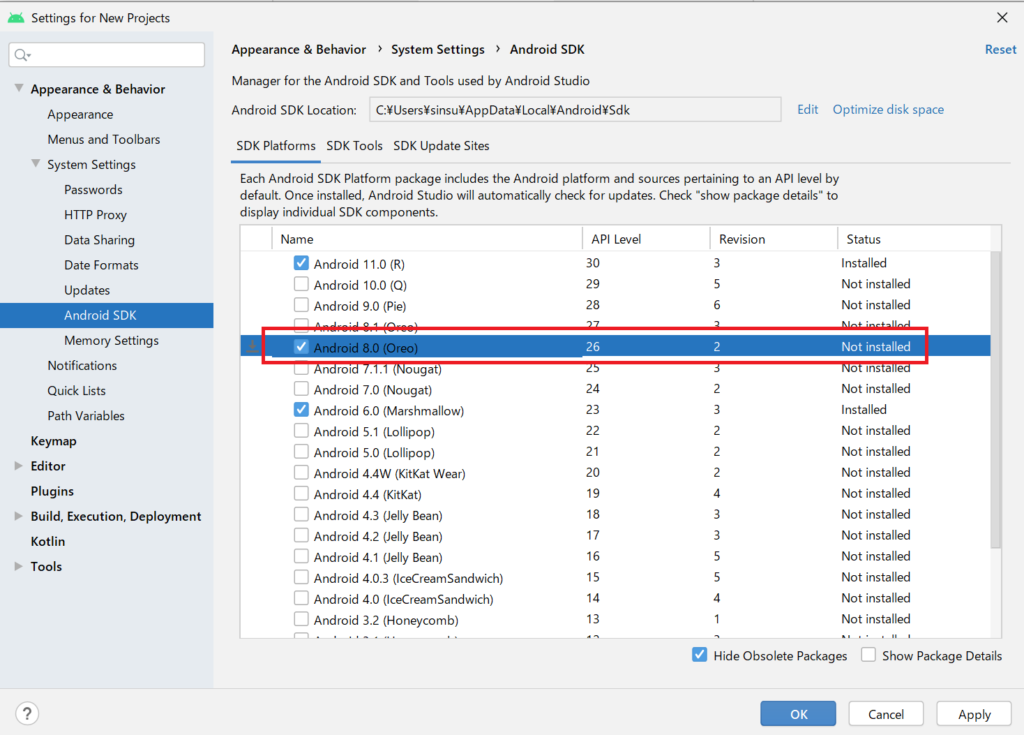
Task: Select the Android 4.0 (IceCreamSandwich) row
Action: click(615, 598)
